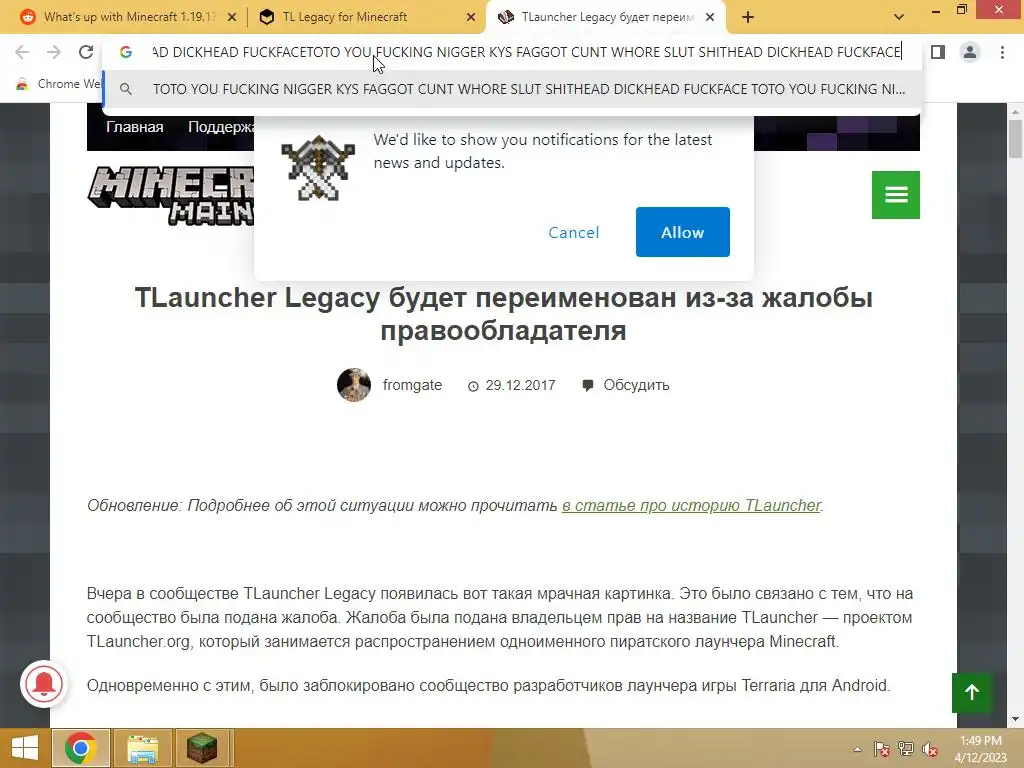Open File Explorer from the taskbar

(x=142, y=748)
